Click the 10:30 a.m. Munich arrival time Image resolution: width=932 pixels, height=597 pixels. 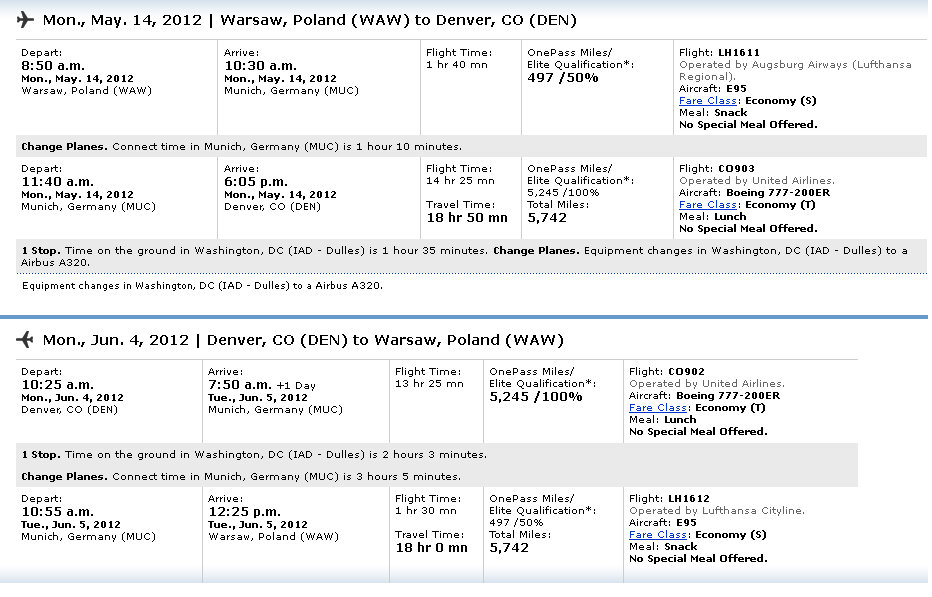click(x=260, y=65)
